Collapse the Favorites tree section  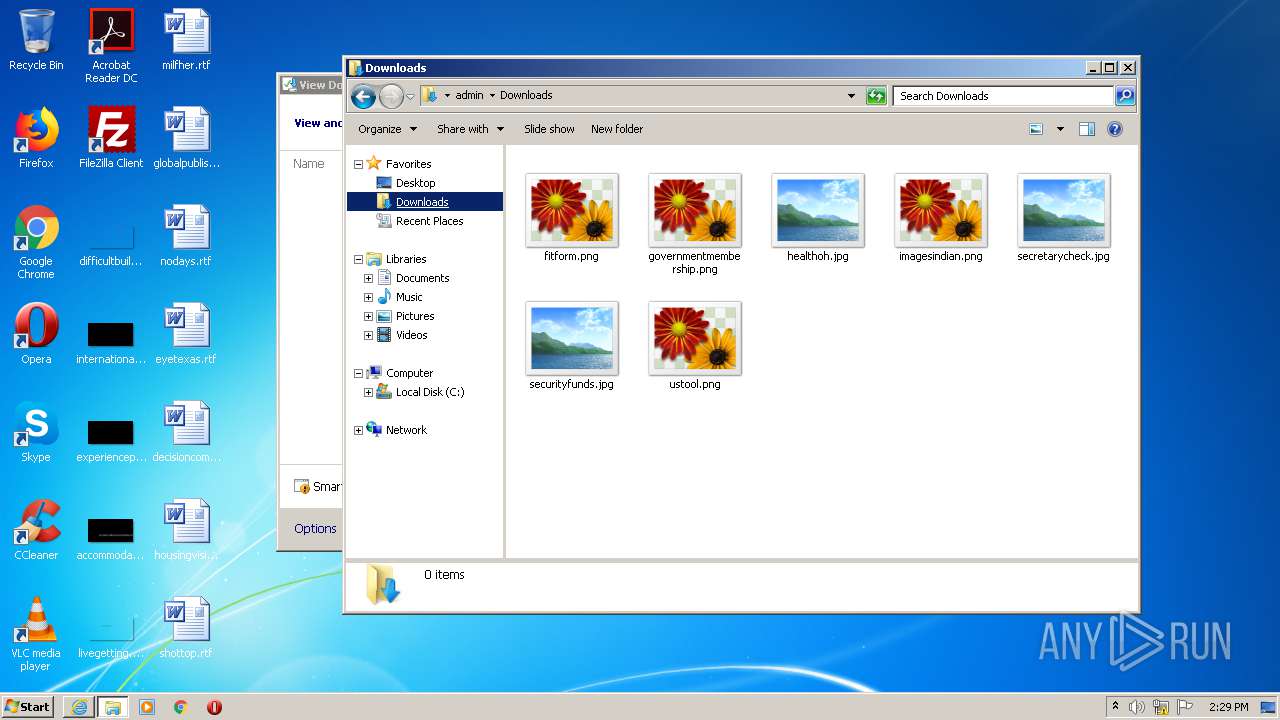358,164
